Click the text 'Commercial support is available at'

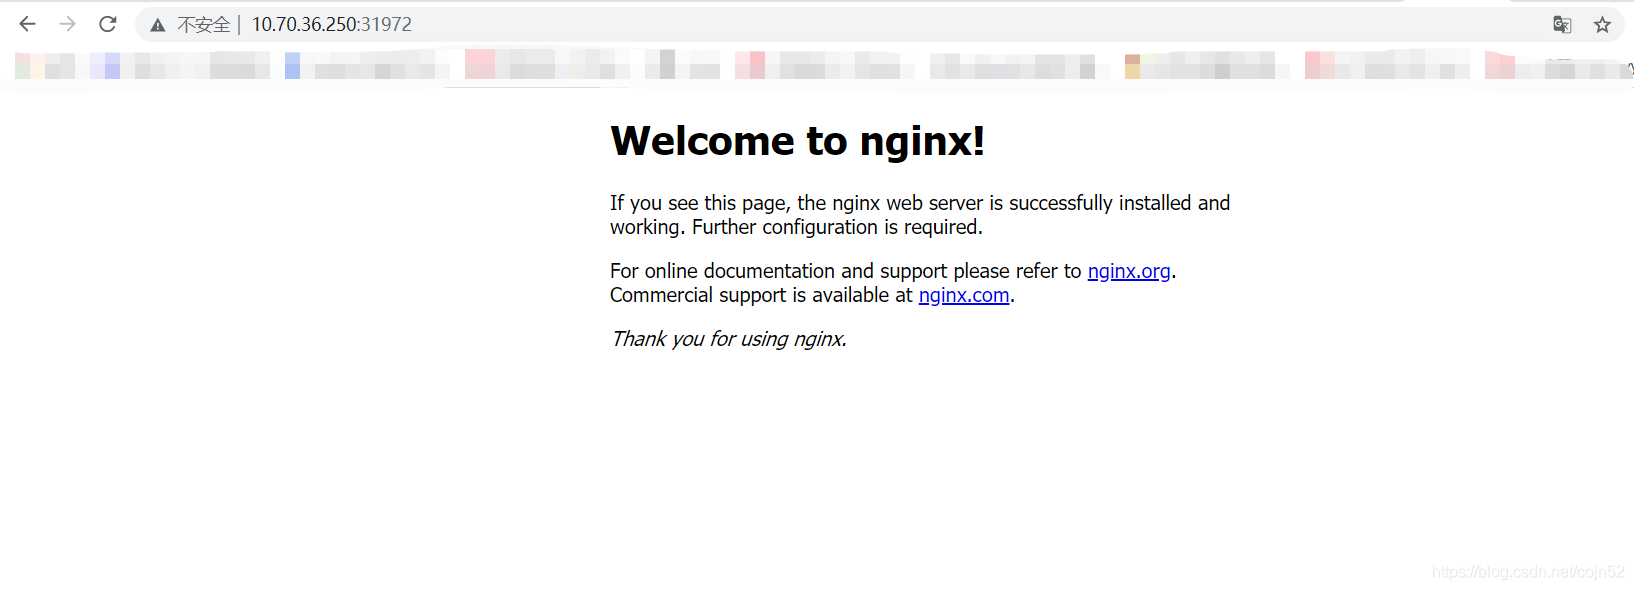pos(761,295)
